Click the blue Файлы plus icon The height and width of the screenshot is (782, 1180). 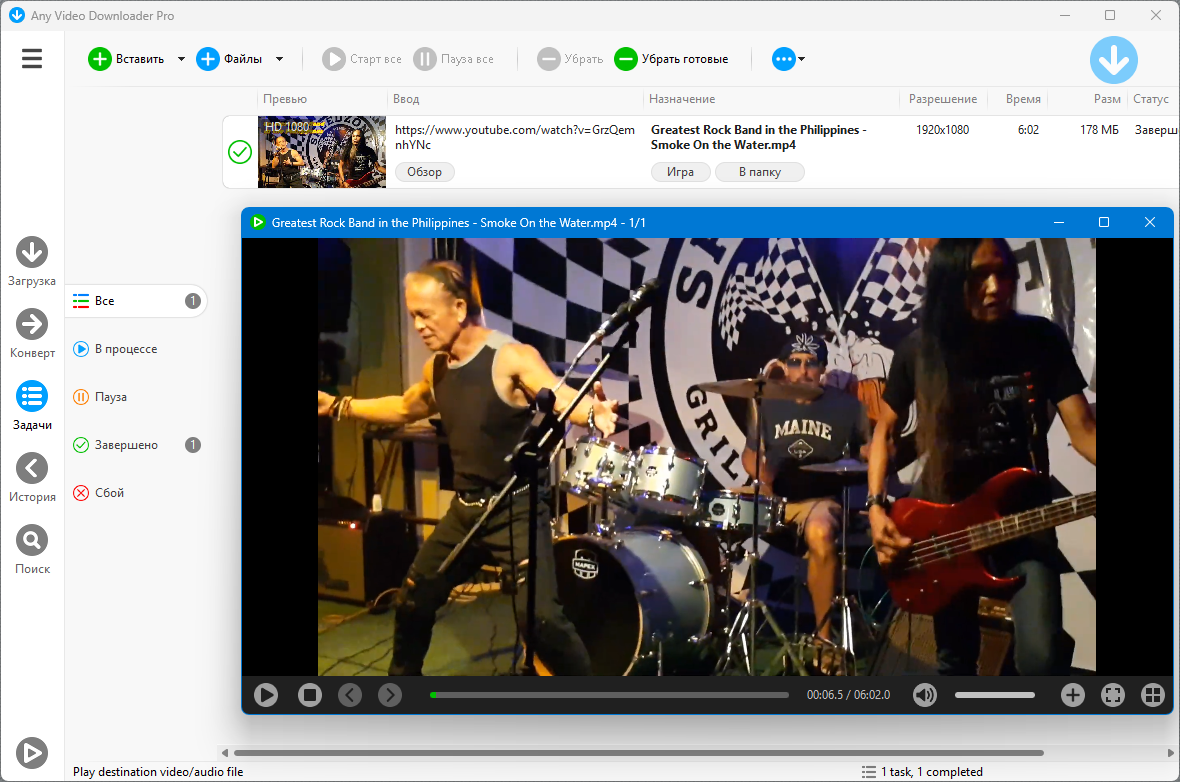point(208,59)
